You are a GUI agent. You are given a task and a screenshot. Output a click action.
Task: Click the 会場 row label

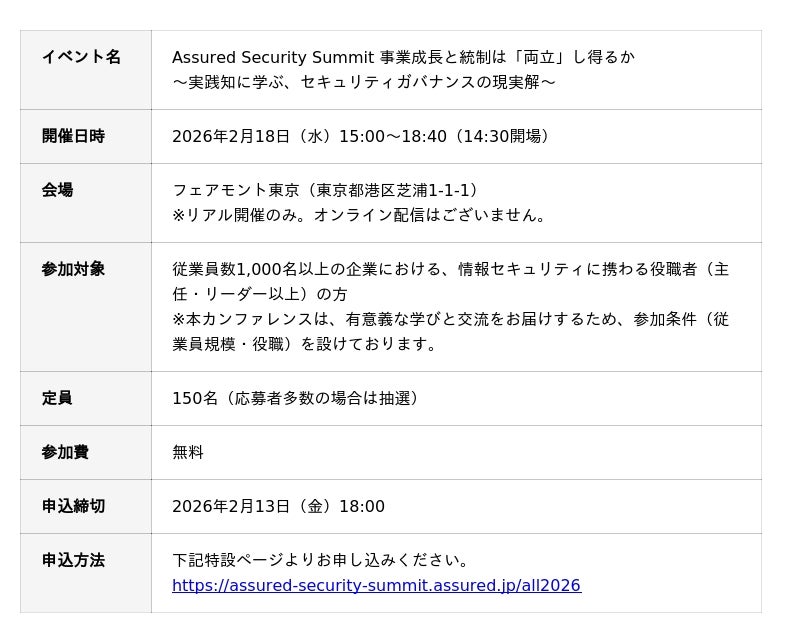tap(57, 190)
